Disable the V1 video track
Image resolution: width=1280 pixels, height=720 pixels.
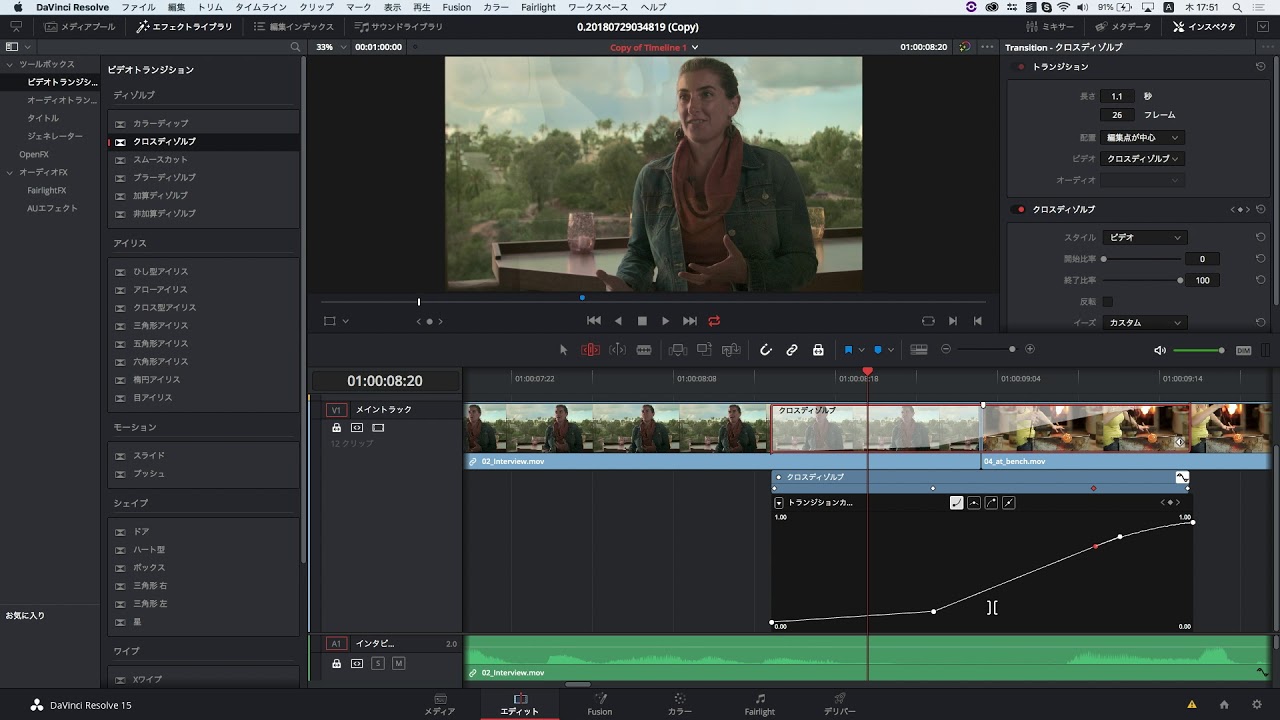pos(378,428)
